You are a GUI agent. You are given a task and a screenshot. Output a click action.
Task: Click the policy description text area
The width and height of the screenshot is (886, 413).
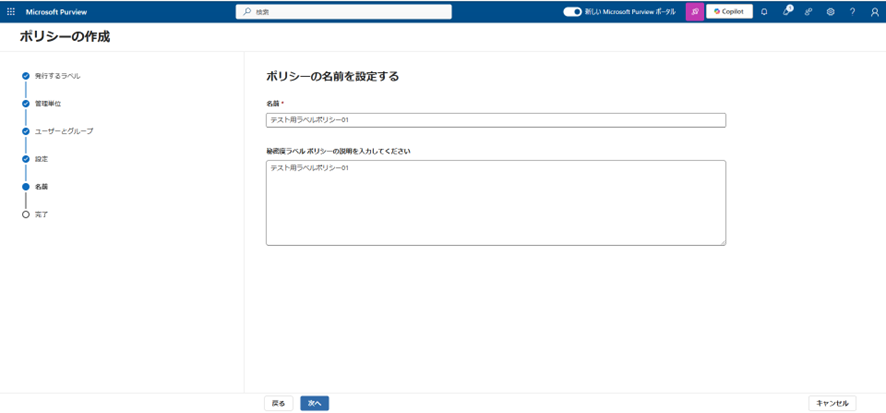point(495,202)
